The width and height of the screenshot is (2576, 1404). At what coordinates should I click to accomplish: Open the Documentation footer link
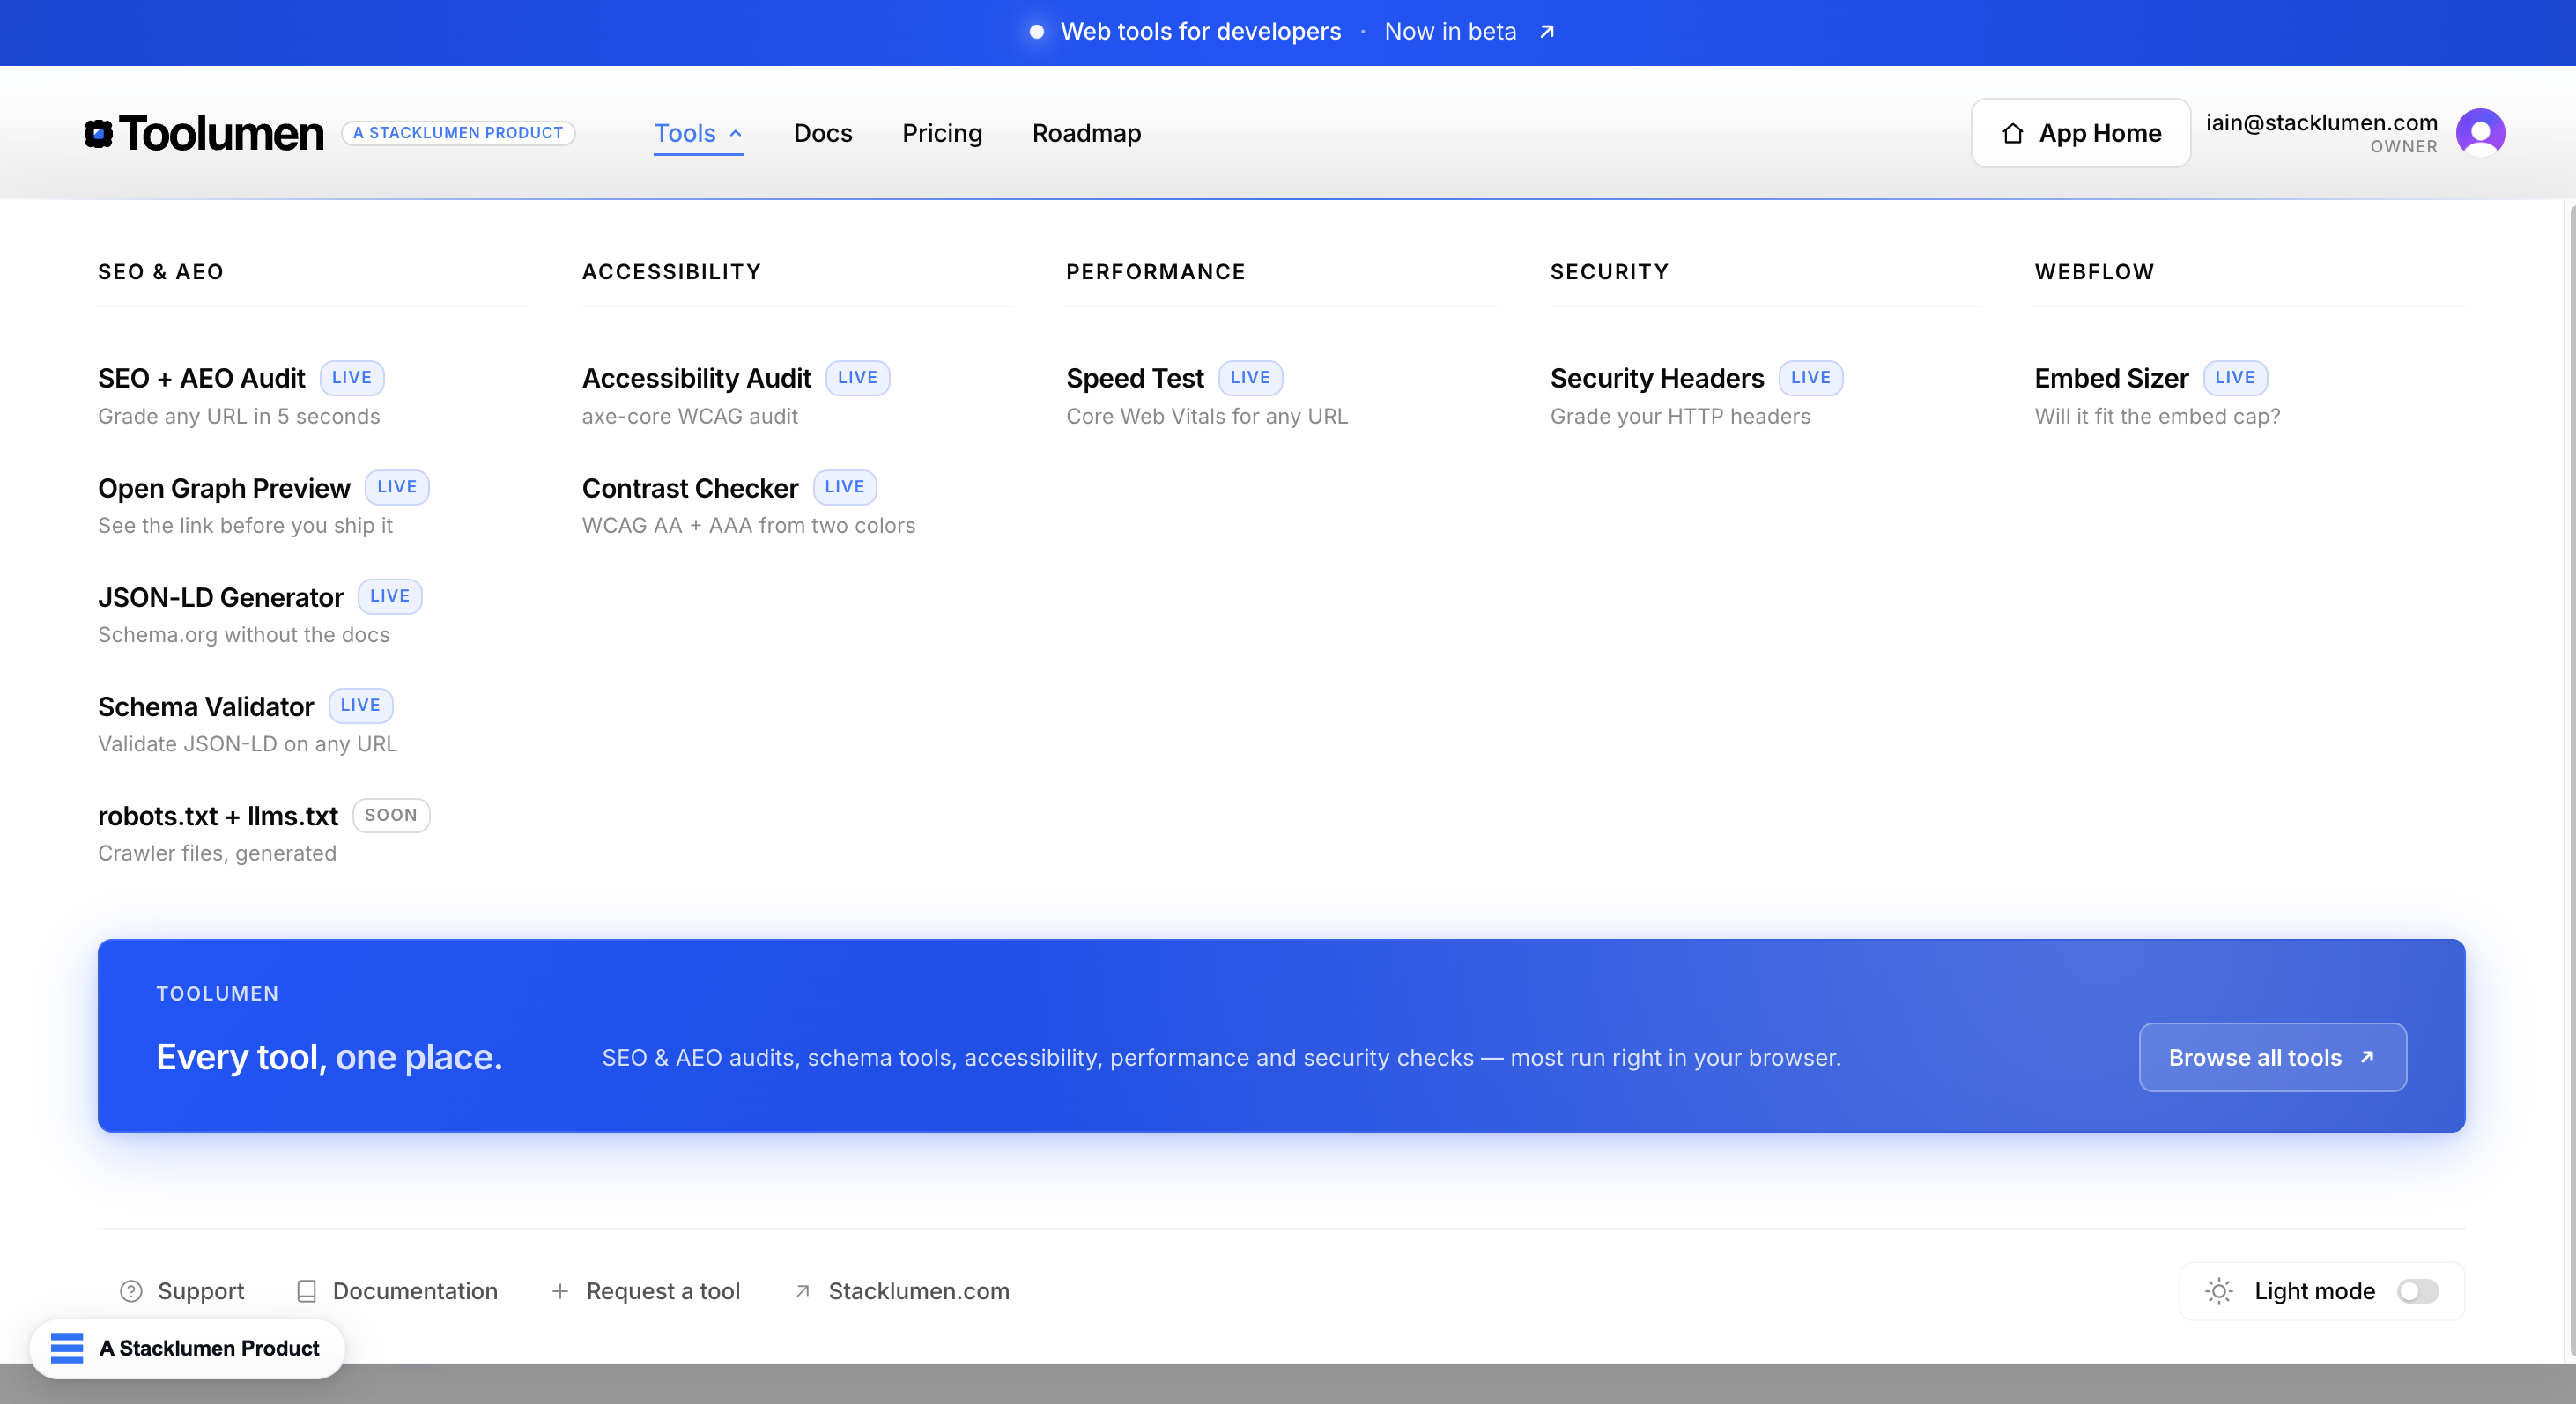[x=415, y=1291]
